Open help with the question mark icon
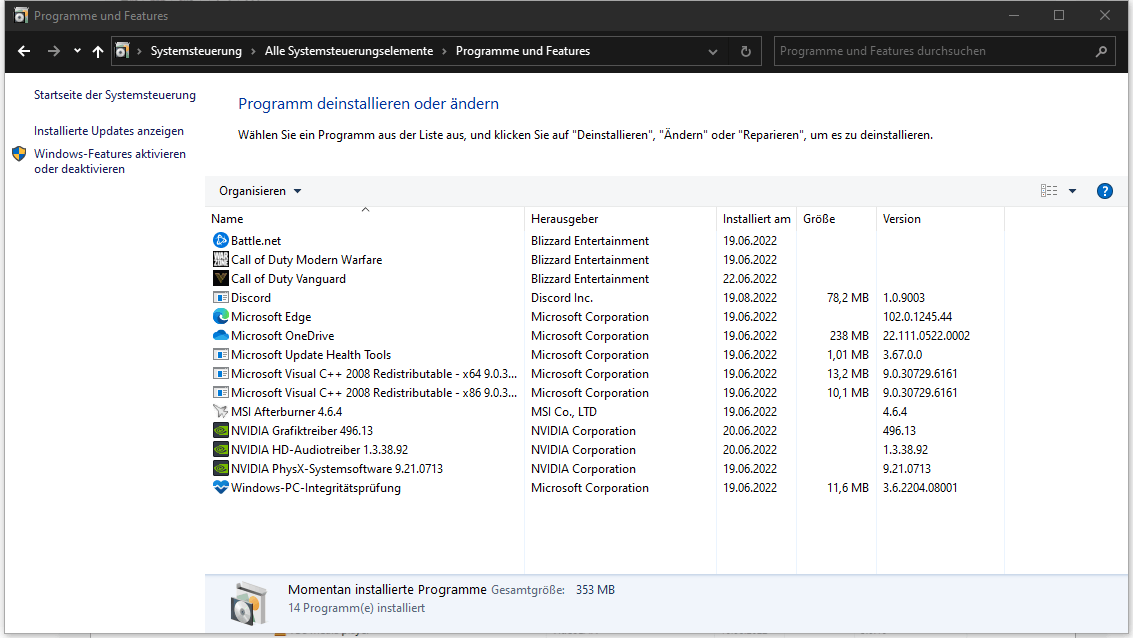This screenshot has width=1133, height=638. (x=1105, y=191)
